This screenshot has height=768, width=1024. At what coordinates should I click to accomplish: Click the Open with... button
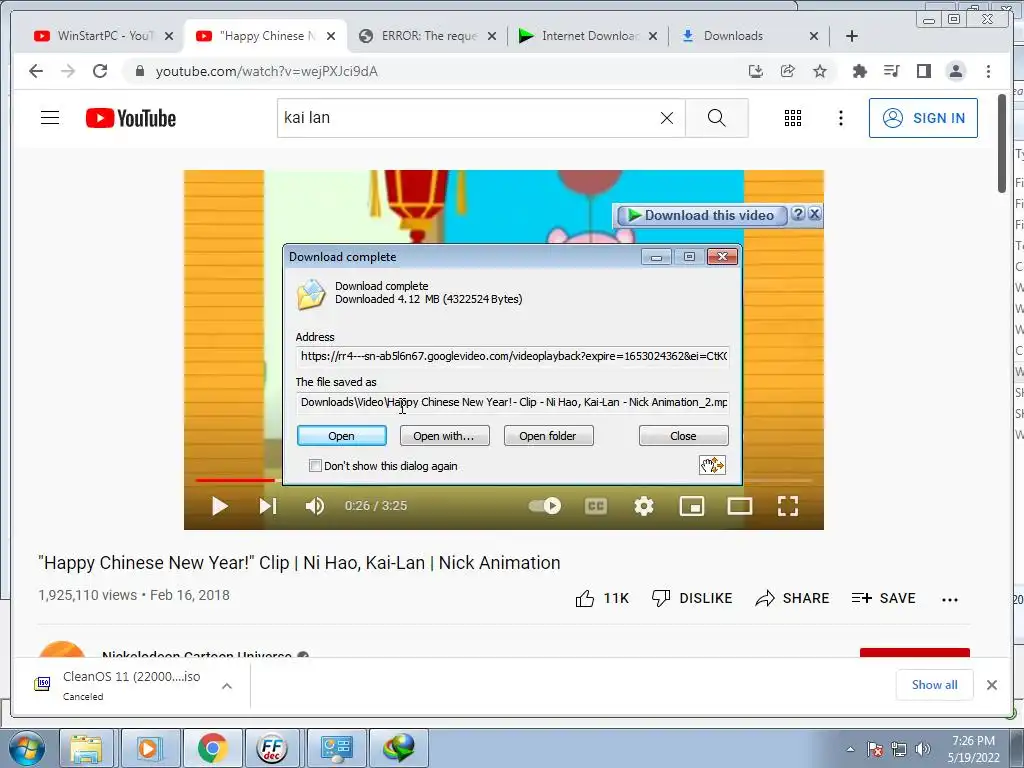click(444, 436)
